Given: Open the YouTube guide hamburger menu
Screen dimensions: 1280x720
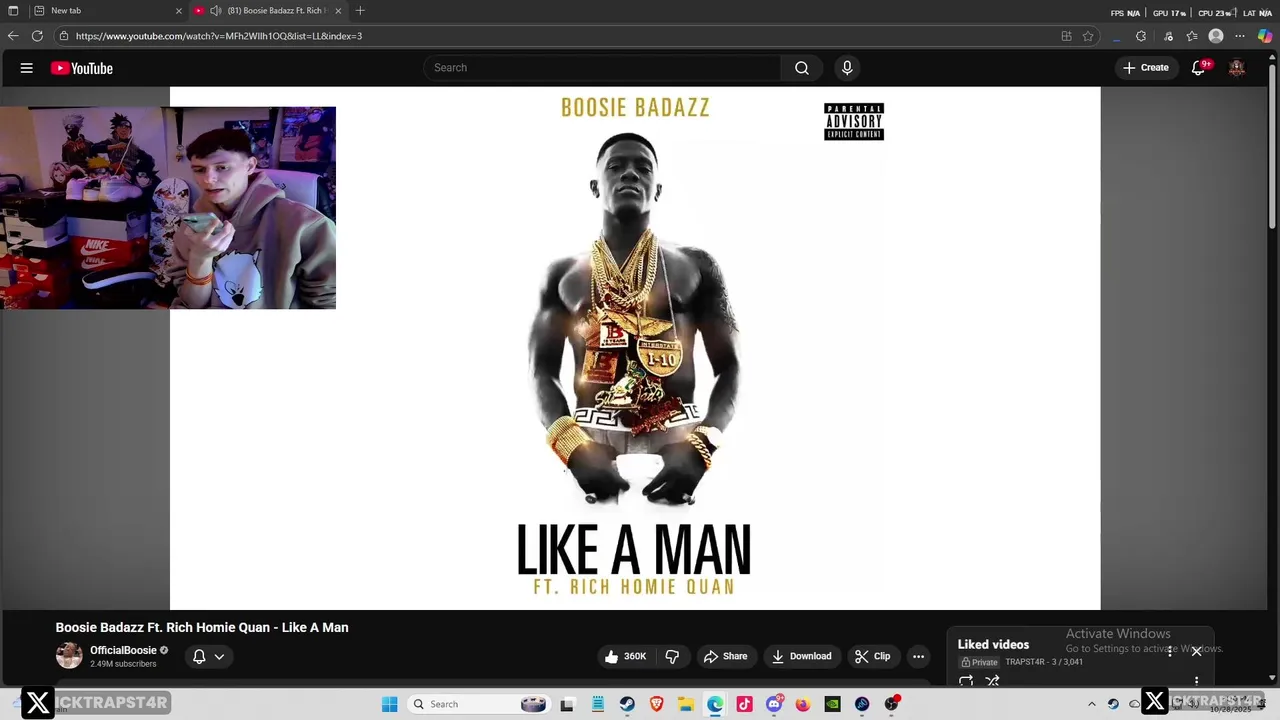Looking at the screenshot, I should point(27,68).
